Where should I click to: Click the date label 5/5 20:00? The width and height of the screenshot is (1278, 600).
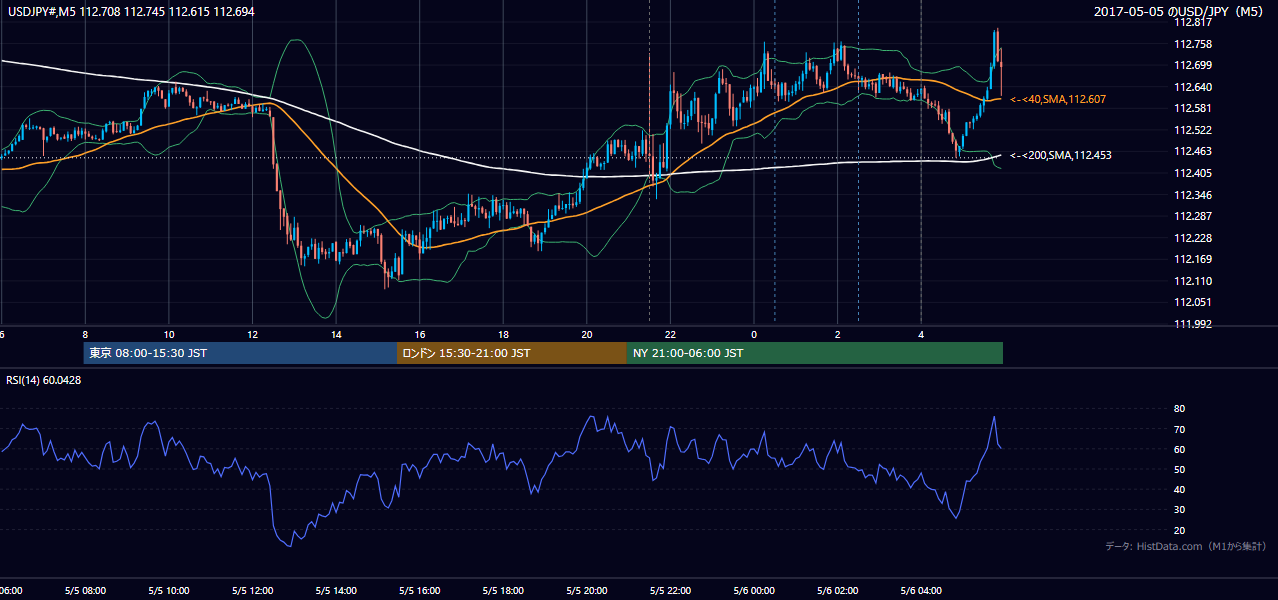[x=587, y=591]
